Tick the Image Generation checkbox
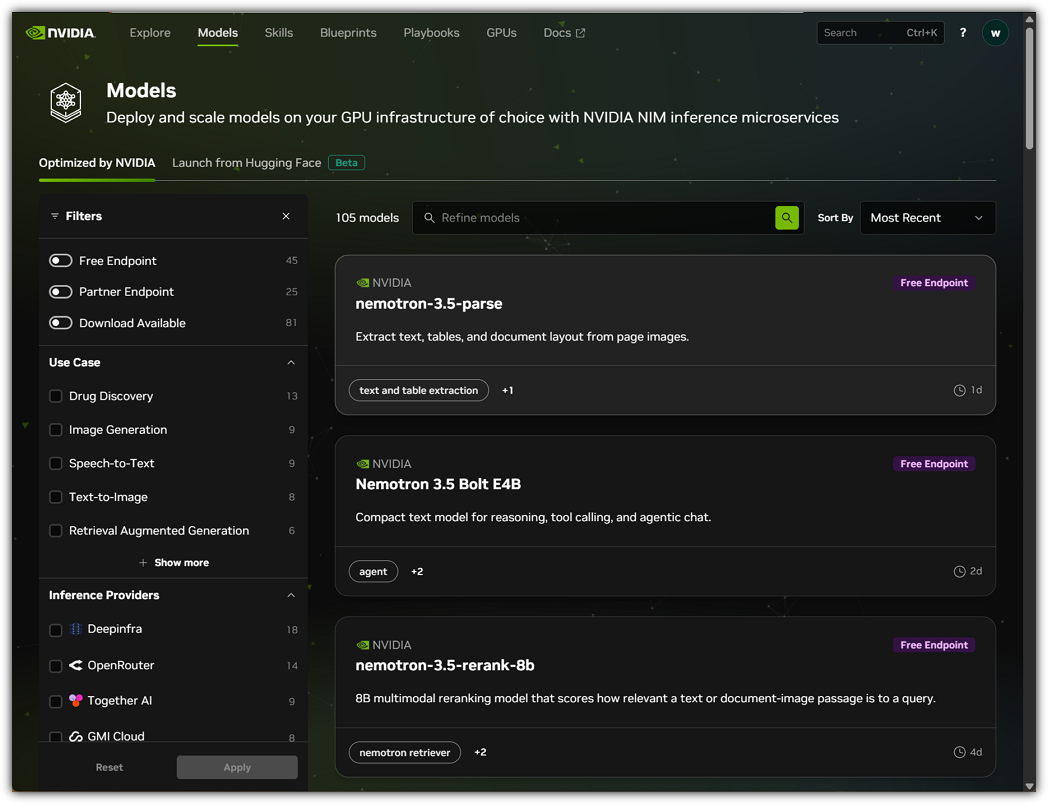1049x805 pixels. pyautogui.click(x=56, y=430)
